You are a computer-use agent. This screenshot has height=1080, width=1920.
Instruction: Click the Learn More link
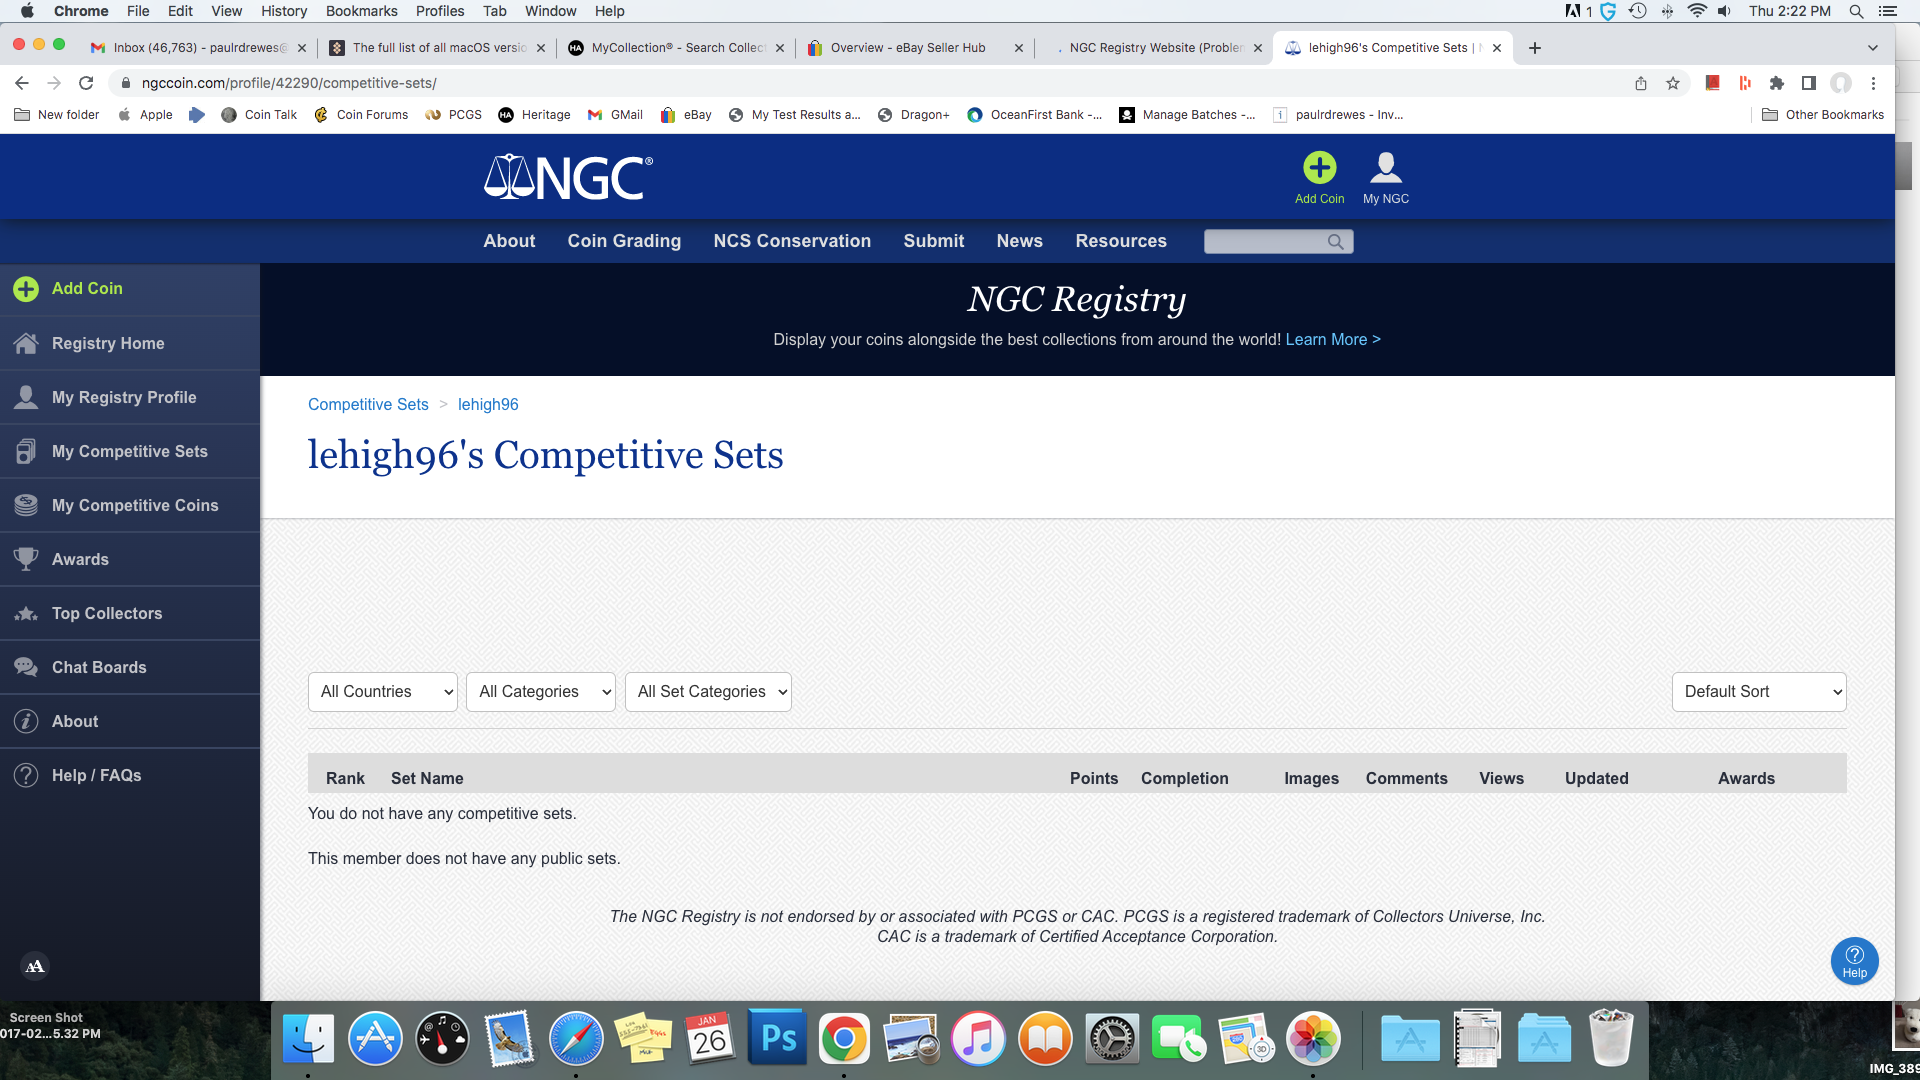1333,340
